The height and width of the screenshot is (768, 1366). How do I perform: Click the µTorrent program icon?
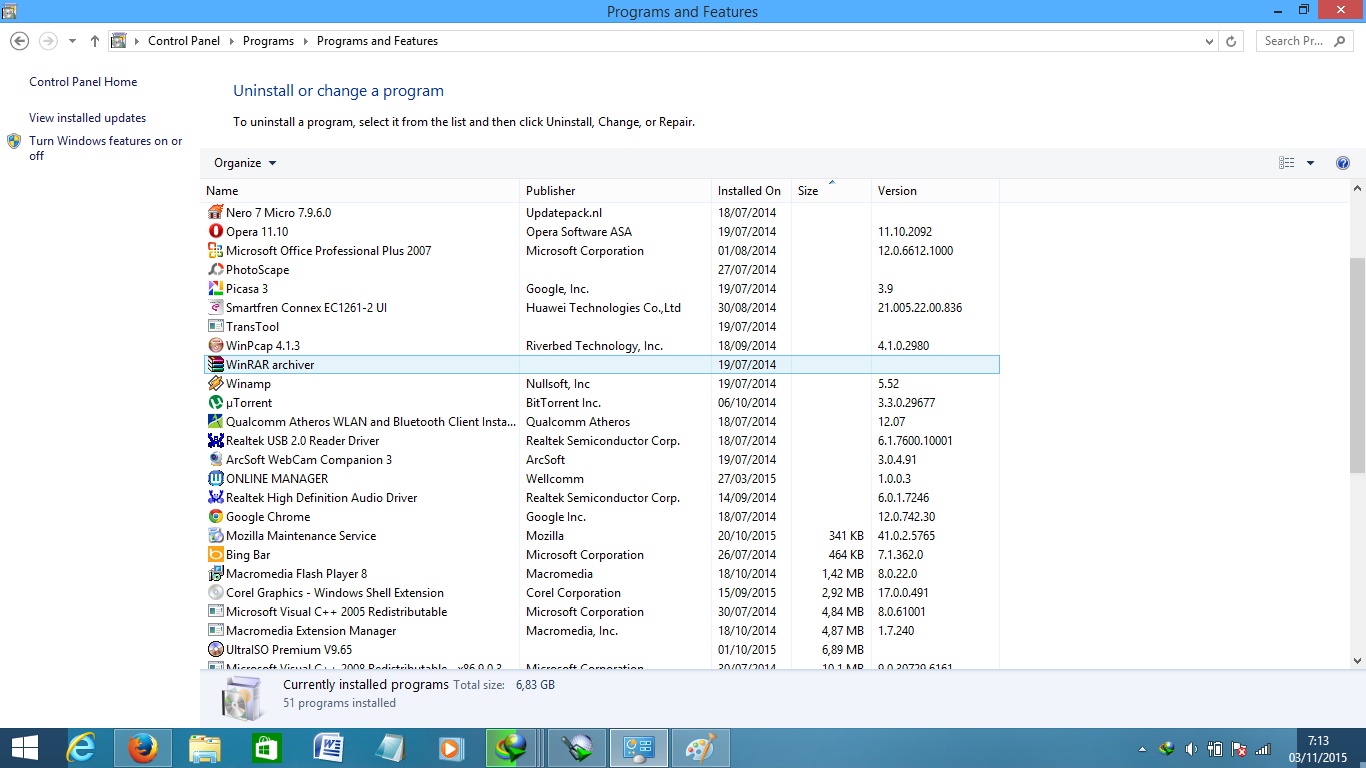click(215, 402)
